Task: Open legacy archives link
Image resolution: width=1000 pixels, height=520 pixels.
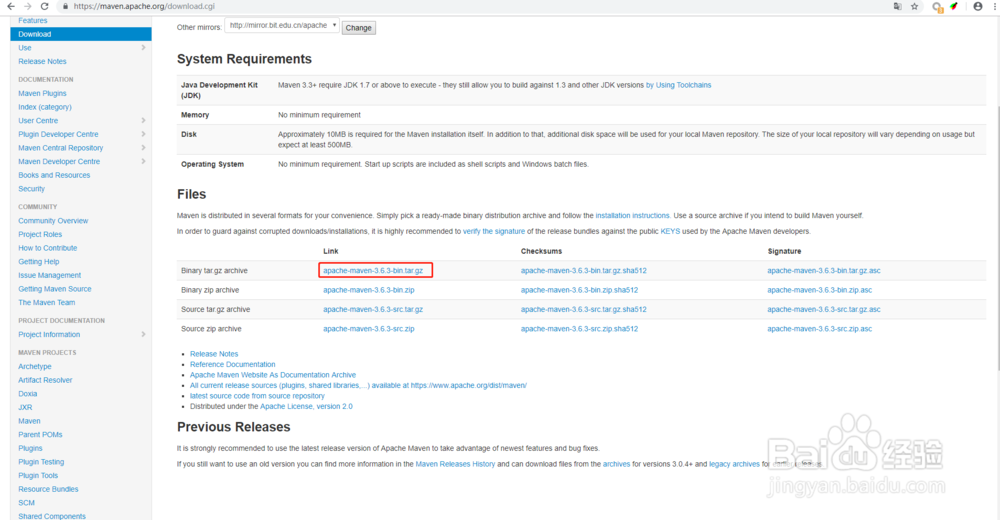Action: (x=734, y=464)
